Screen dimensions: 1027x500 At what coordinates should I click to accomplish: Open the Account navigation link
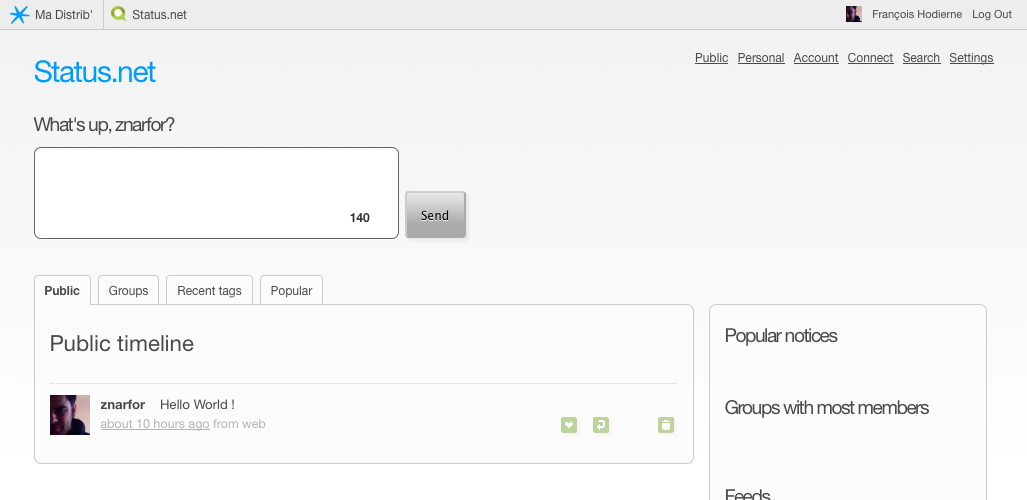pyautogui.click(x=816, y=58)
